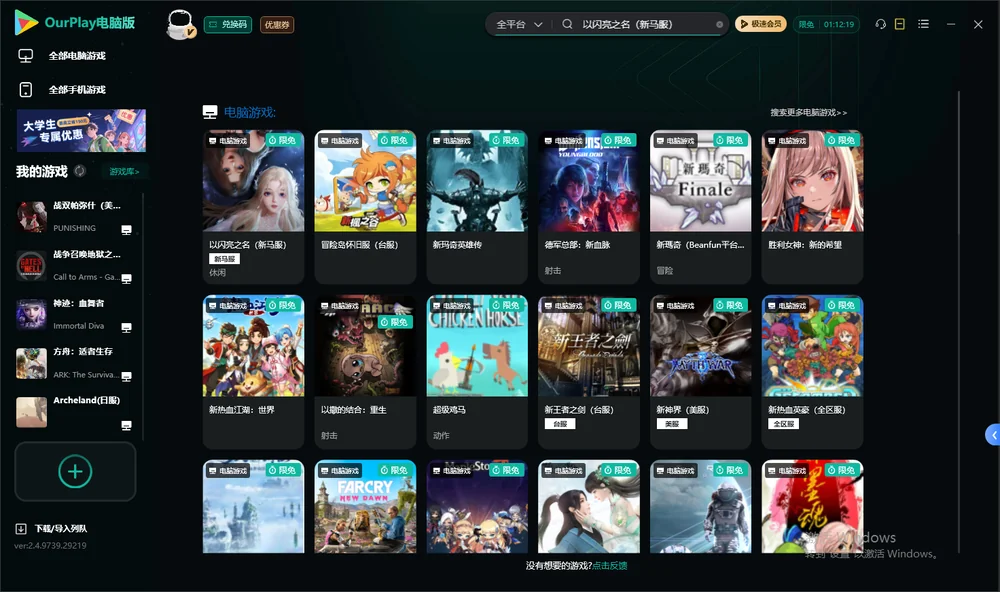This screenshot has width=1000, height=592.
Task: Click the 极速会员 membership button
Action: pyautogui.click(x=761, y=24)
